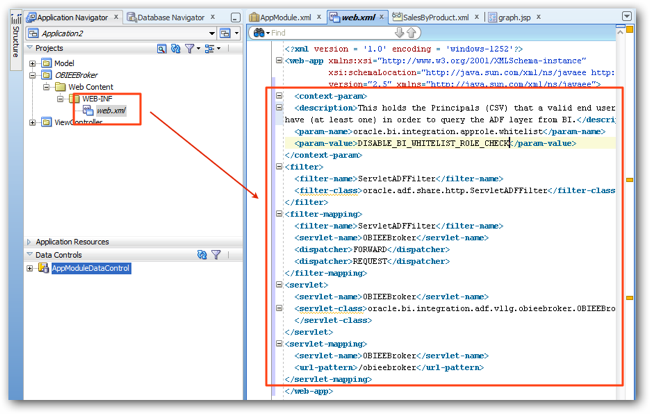Collapse the context-param code fold
The width and height of the screenshot is (650, 414).
[279, 96]
